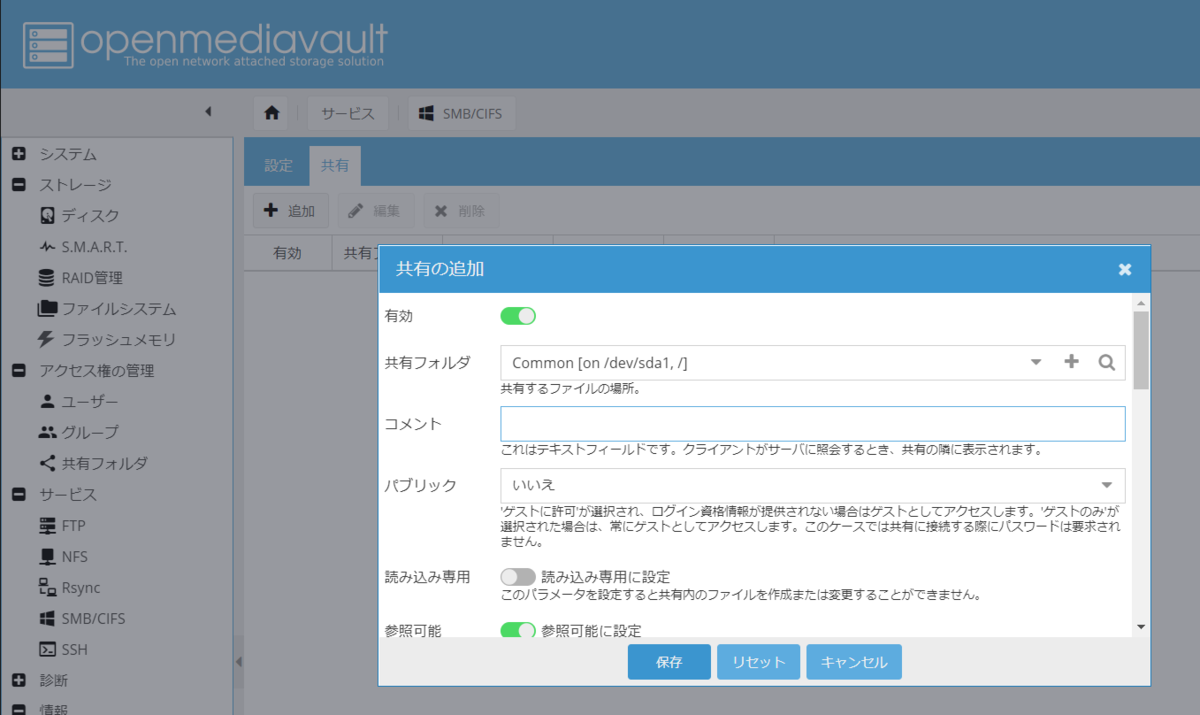Switch to the 設定 tab

[x=278, y=166]
